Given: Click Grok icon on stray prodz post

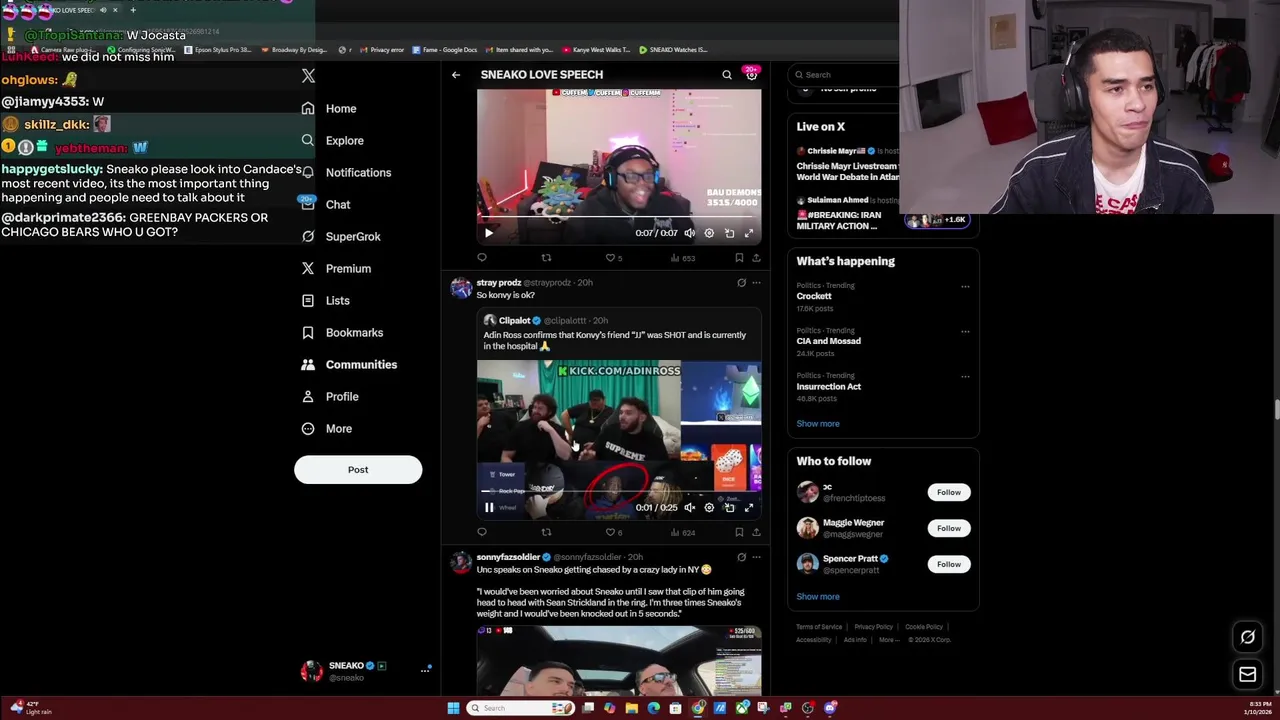Looking at the screenshot, I should 741,283.
